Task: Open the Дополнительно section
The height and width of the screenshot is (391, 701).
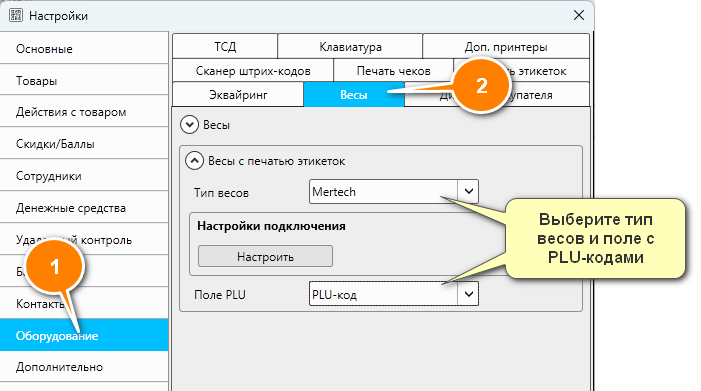Action: (84, 367)
